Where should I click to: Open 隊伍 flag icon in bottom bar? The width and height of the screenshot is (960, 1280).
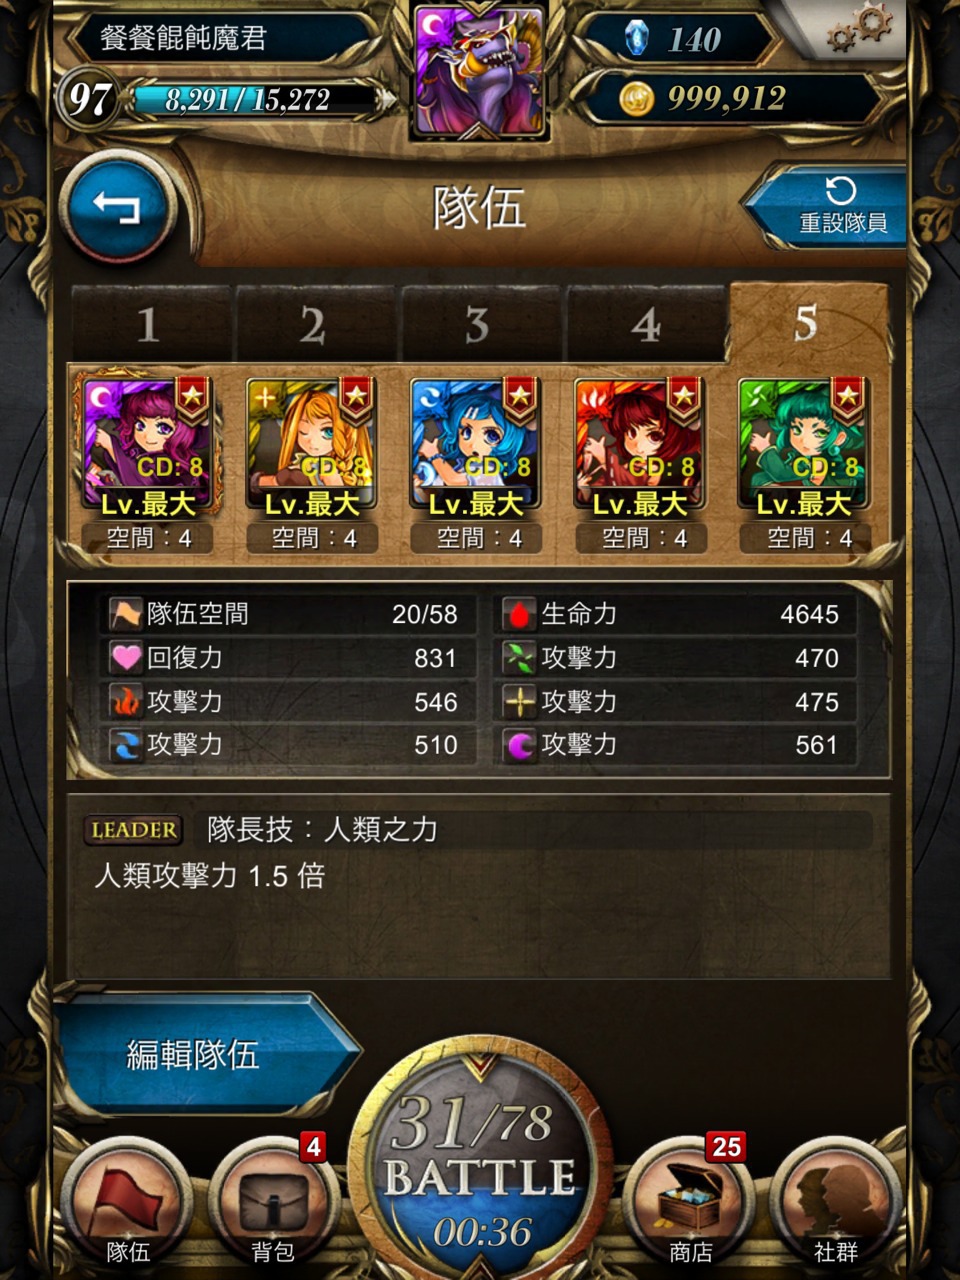[x=127, y=1202]
